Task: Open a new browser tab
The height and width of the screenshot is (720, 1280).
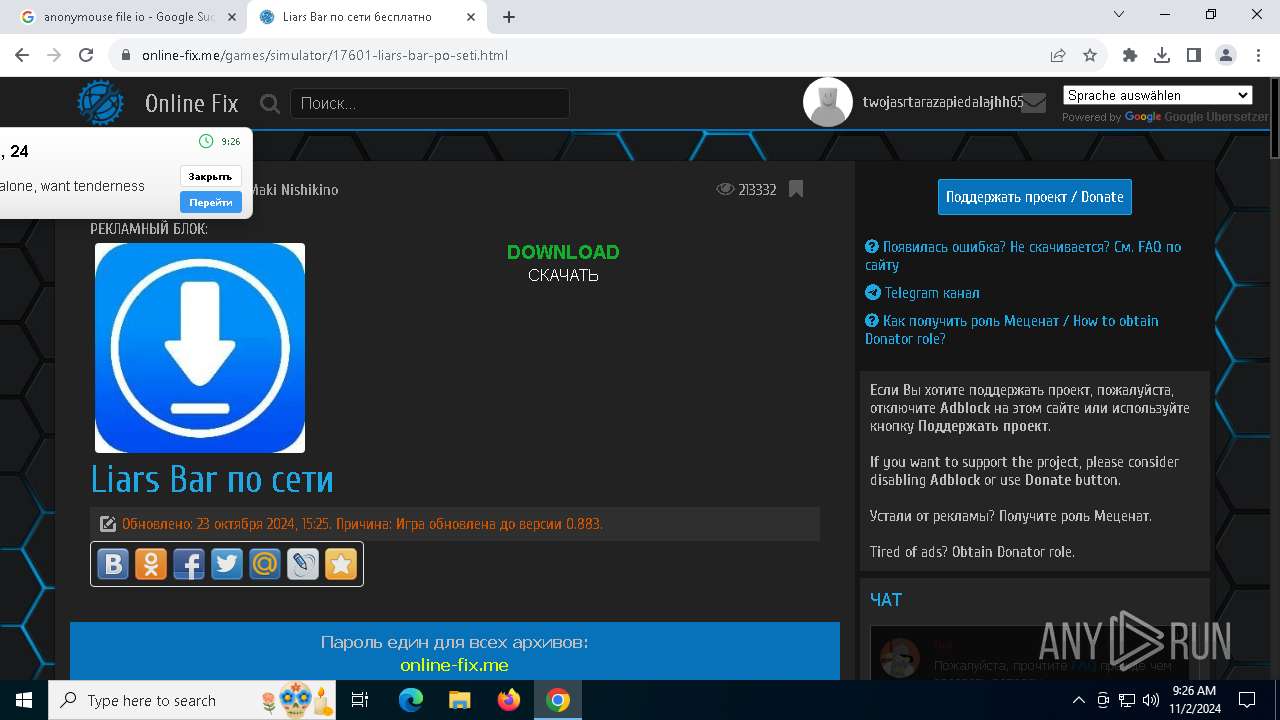Action: (509, 17)
